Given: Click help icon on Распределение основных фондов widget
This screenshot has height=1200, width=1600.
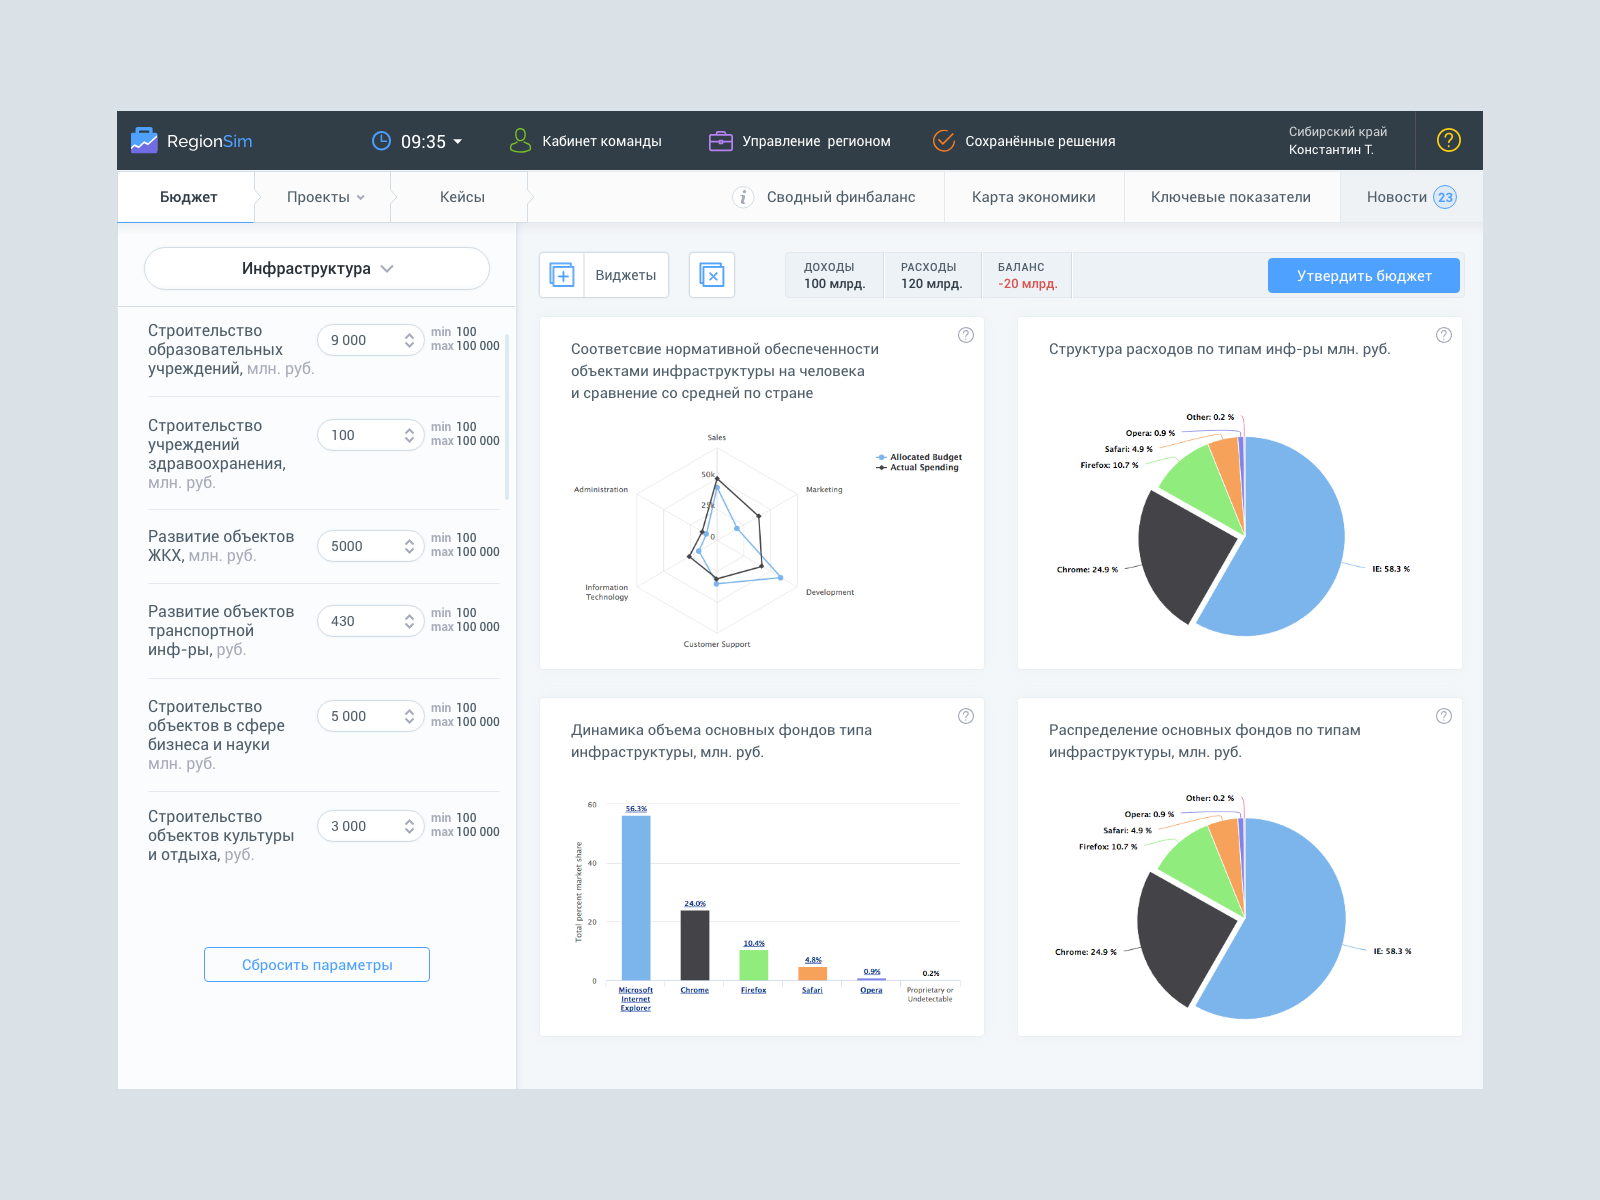Looking at the screenshot, I should [x=1443, y=716].
